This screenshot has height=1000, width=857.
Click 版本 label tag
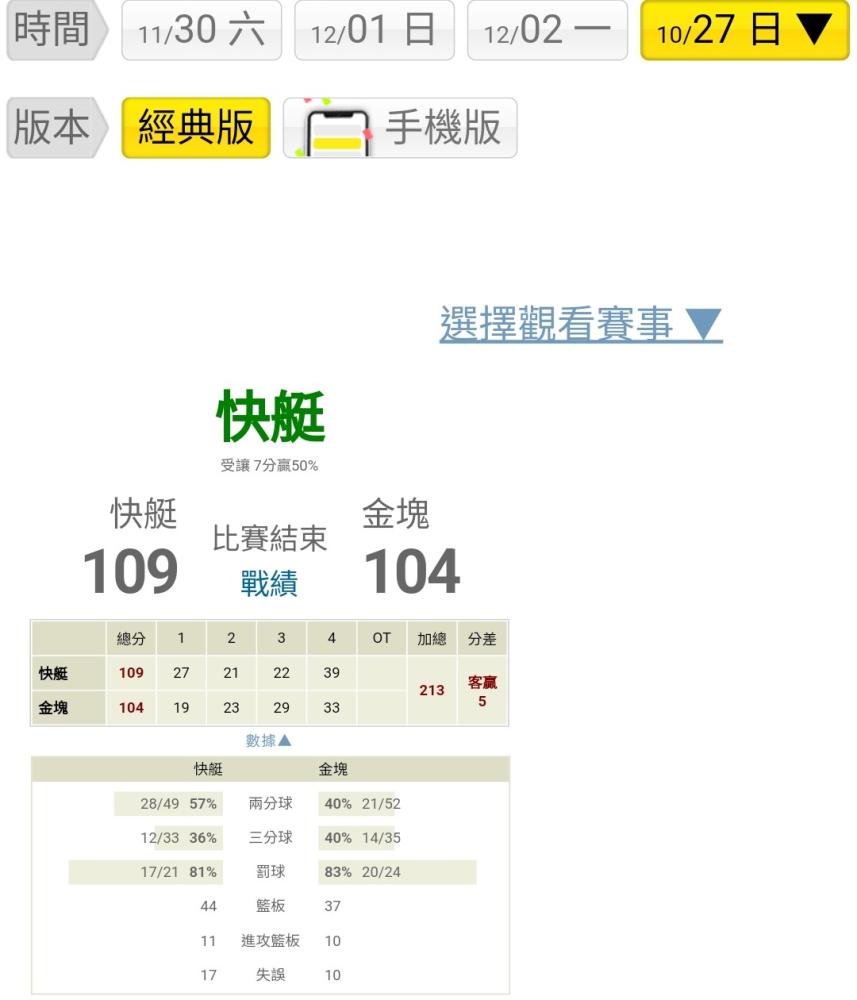tap(57, 128)
